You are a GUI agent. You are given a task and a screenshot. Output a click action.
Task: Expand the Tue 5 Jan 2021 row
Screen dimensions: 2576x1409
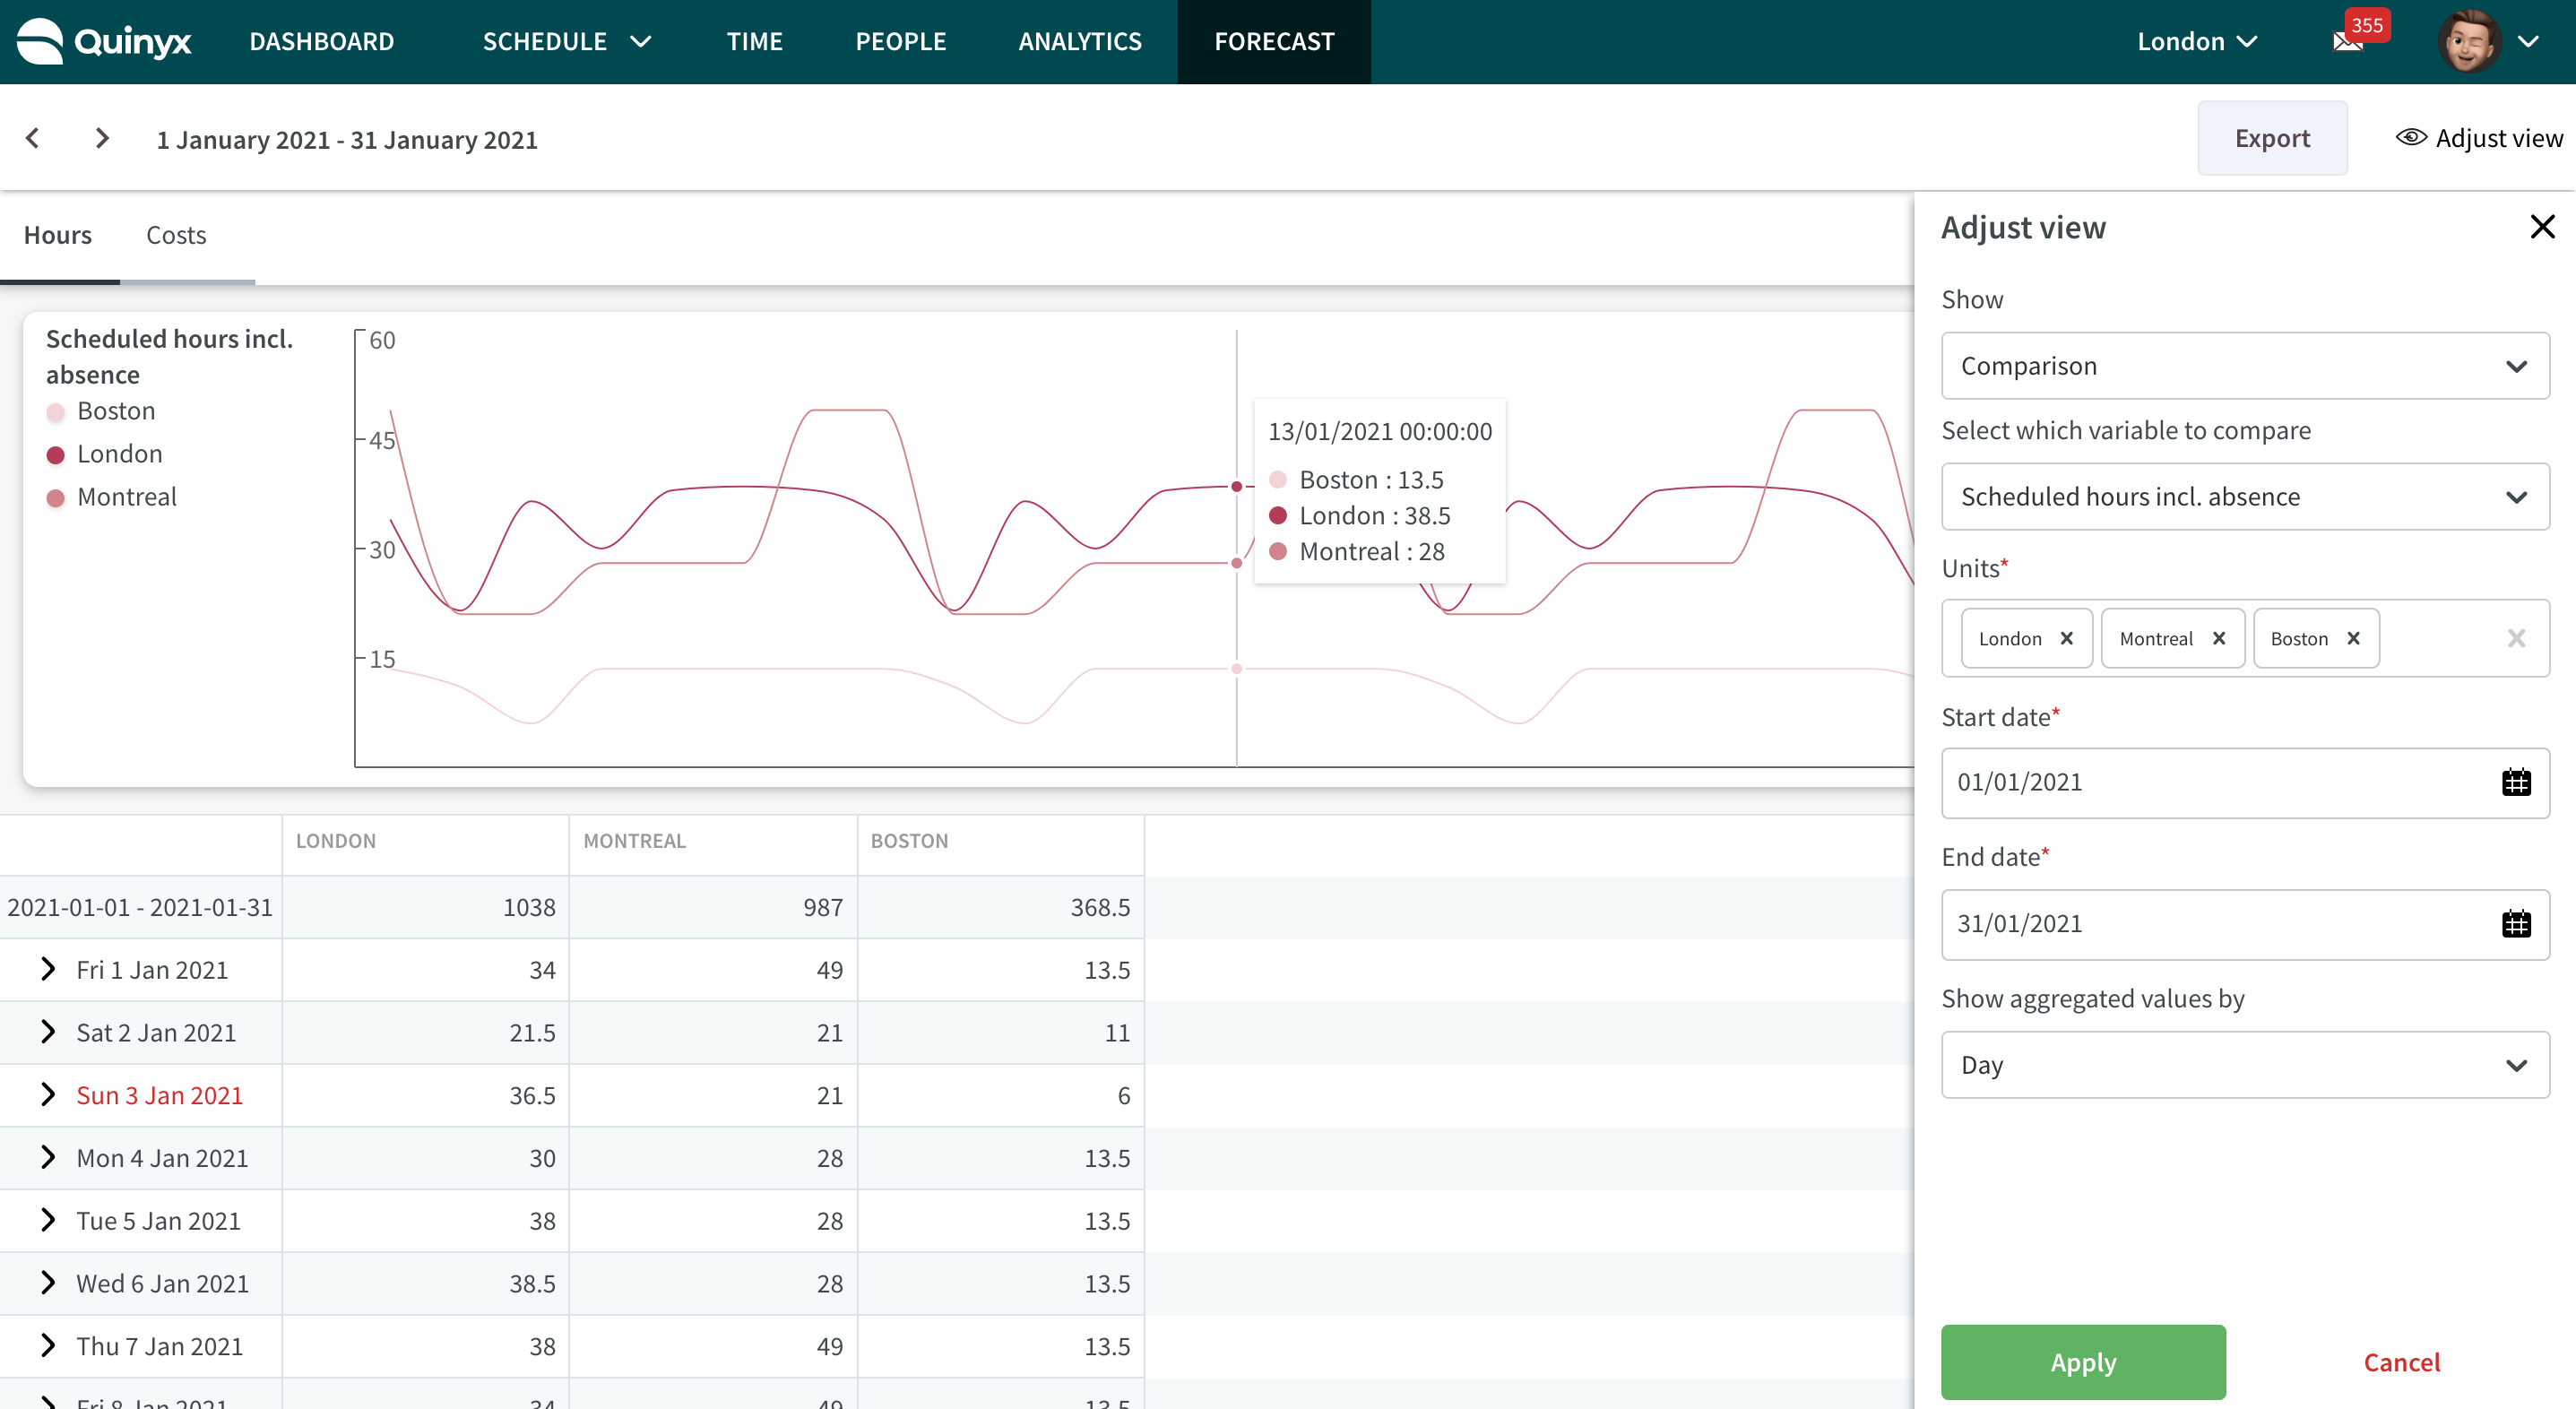(x=48, y=1220)
